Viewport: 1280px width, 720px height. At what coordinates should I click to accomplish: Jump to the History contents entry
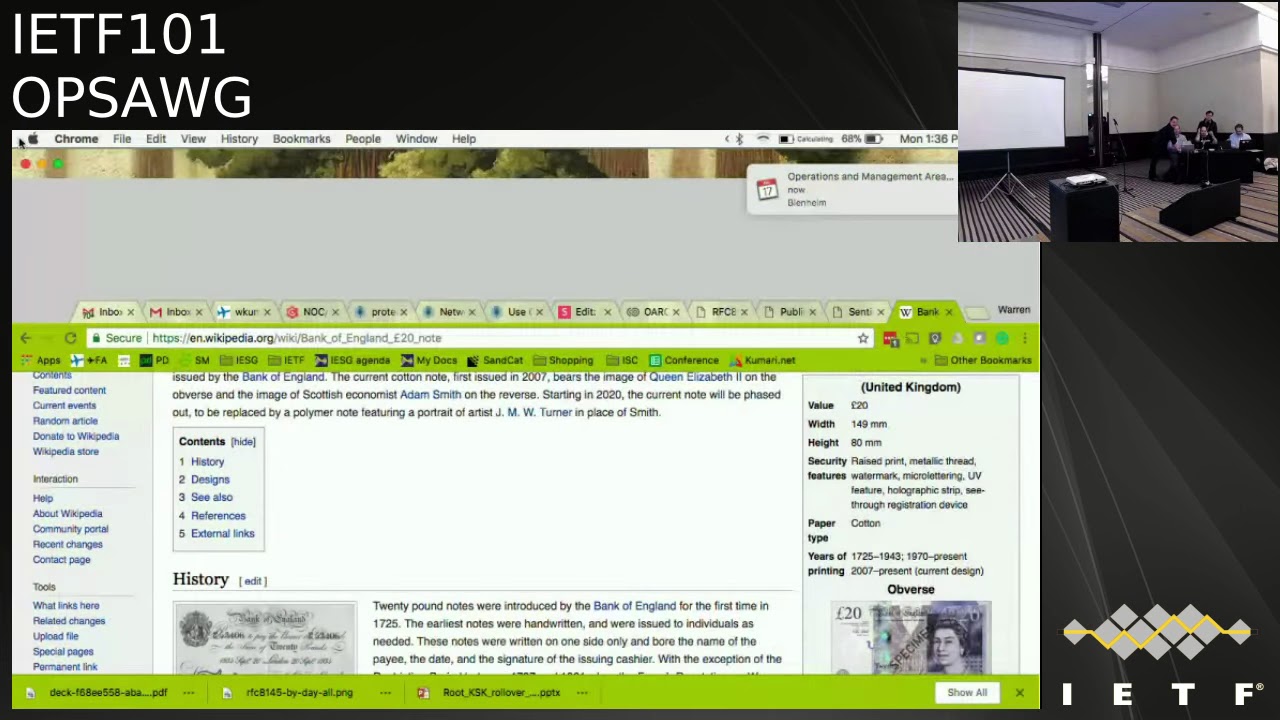pyautogui.click(x=201, y=462)
